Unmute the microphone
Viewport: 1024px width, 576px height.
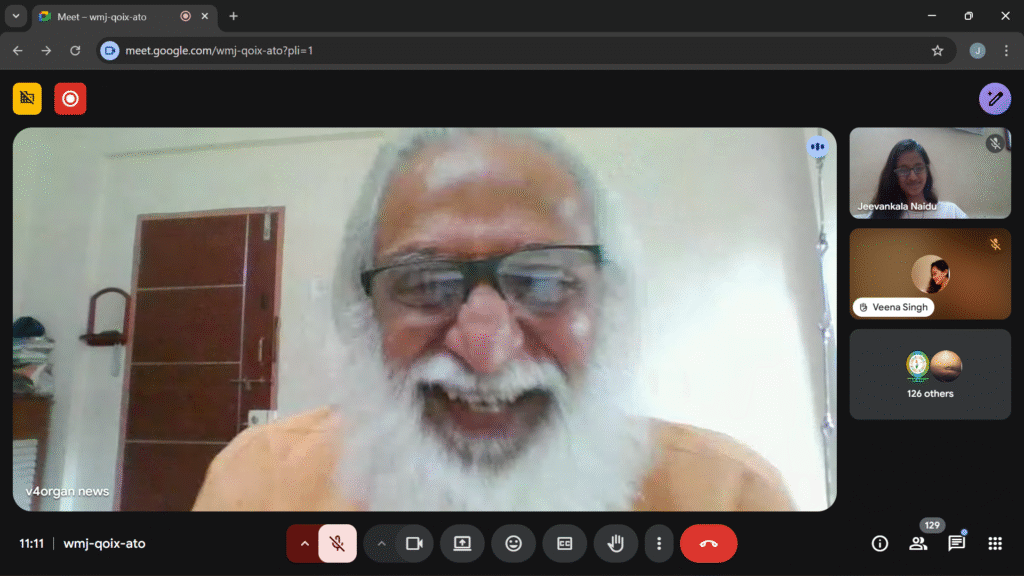click(x=338, y=543)
